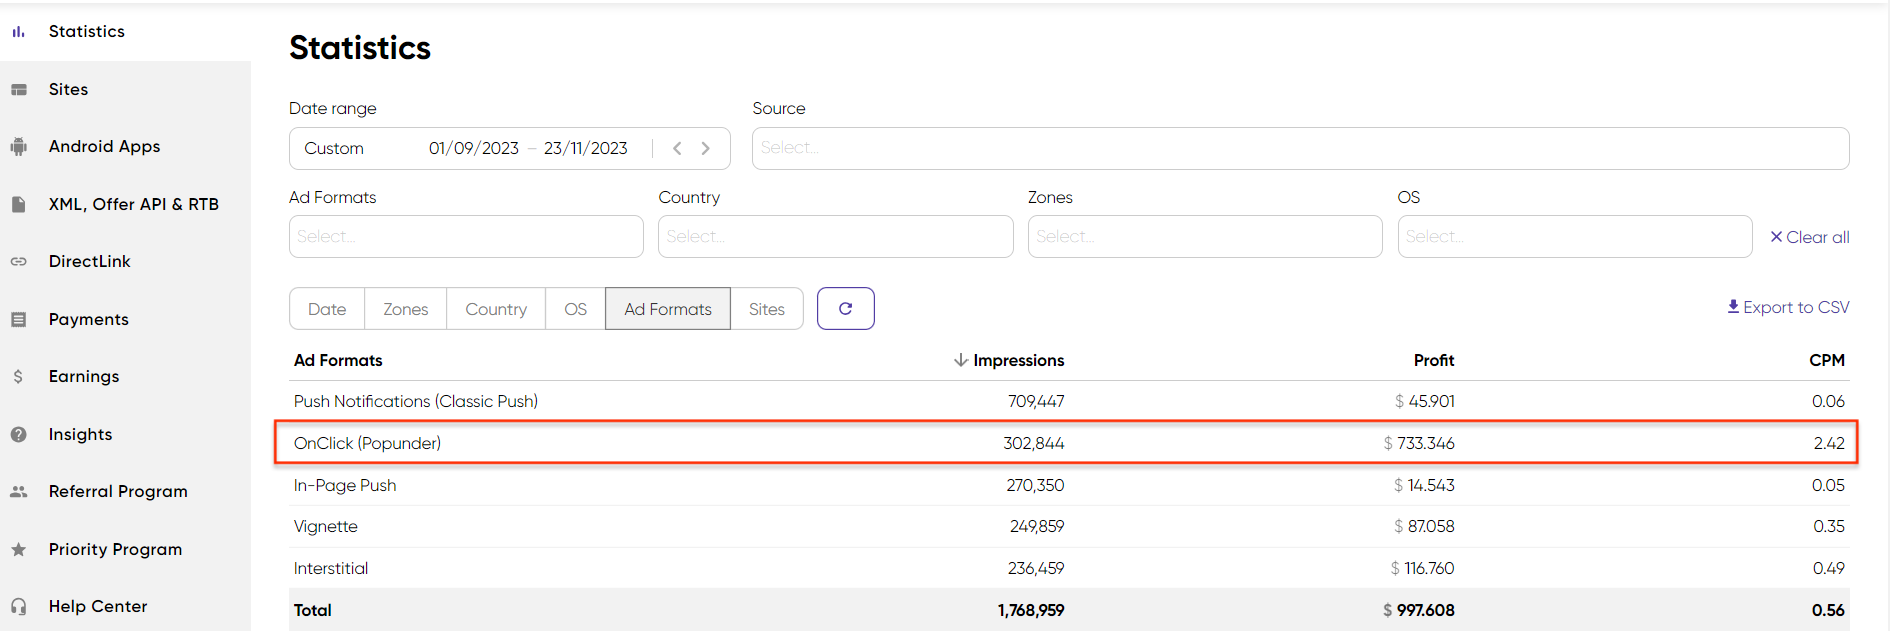
Task: Click the Earnings dollar sign icon
Action: pos(18,377)
